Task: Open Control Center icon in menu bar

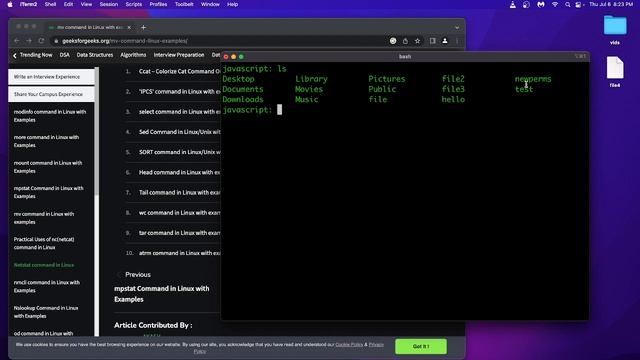Action: point(578,4)
